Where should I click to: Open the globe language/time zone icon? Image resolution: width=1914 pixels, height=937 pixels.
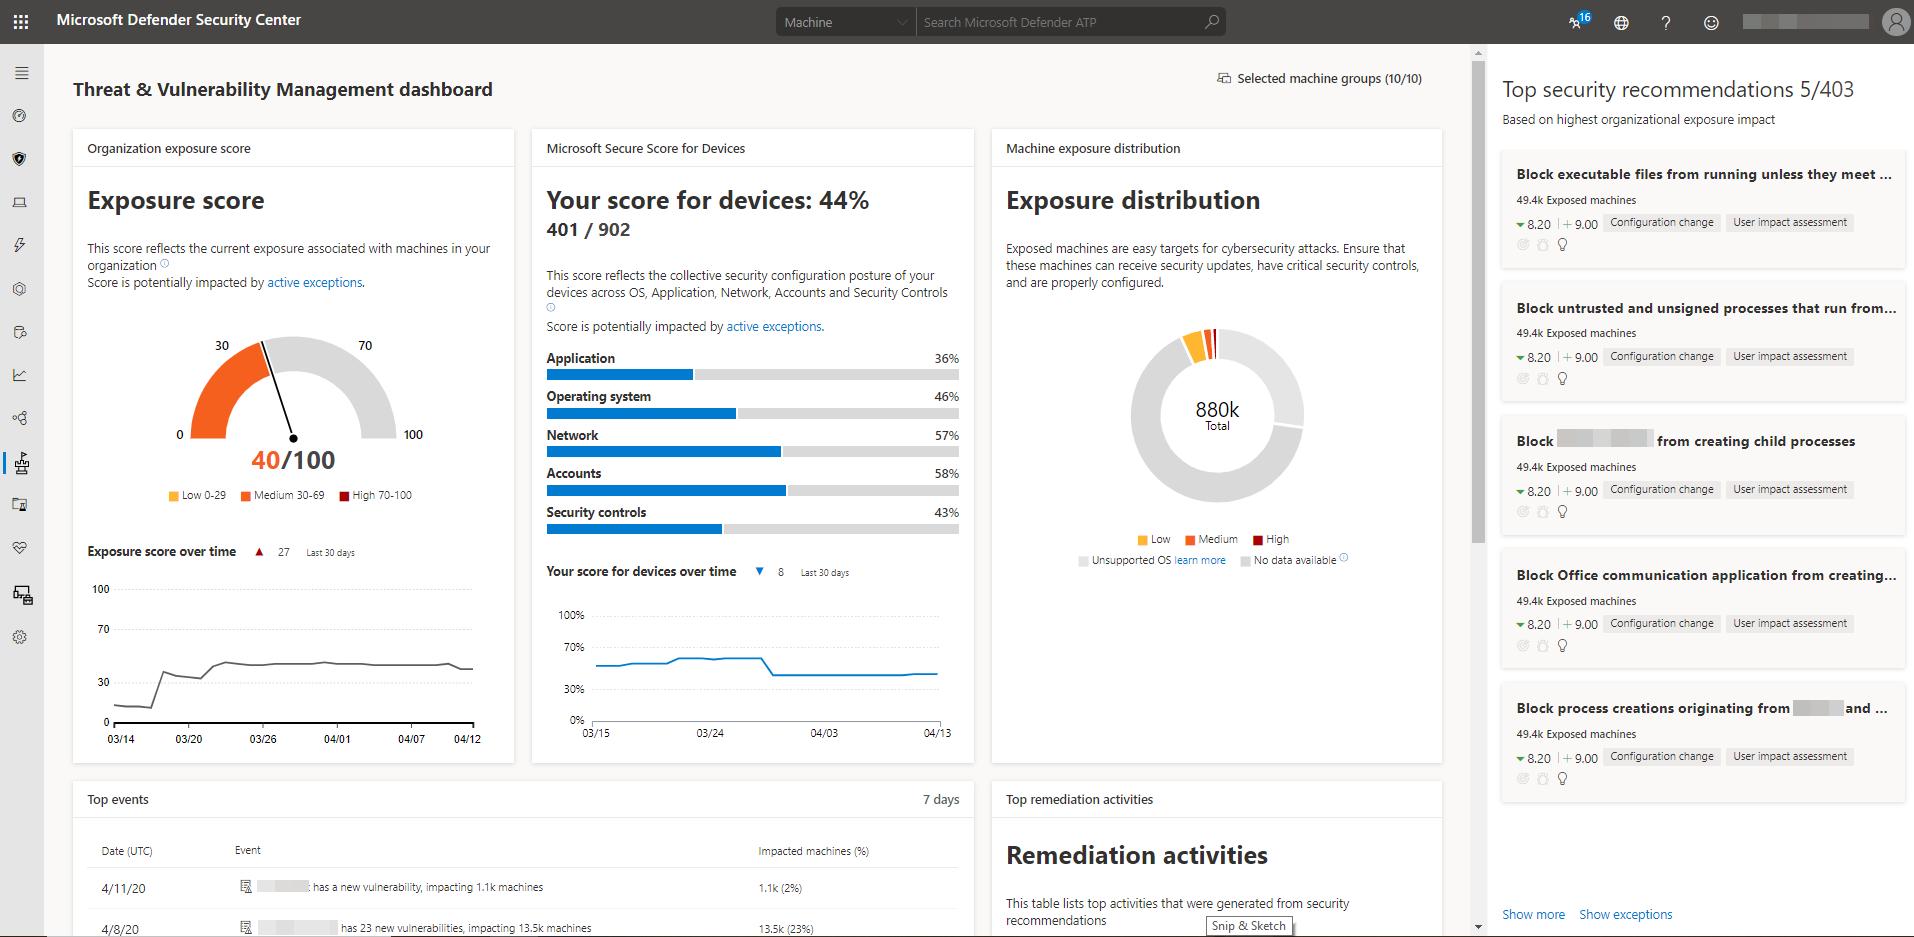[1621, 23]
